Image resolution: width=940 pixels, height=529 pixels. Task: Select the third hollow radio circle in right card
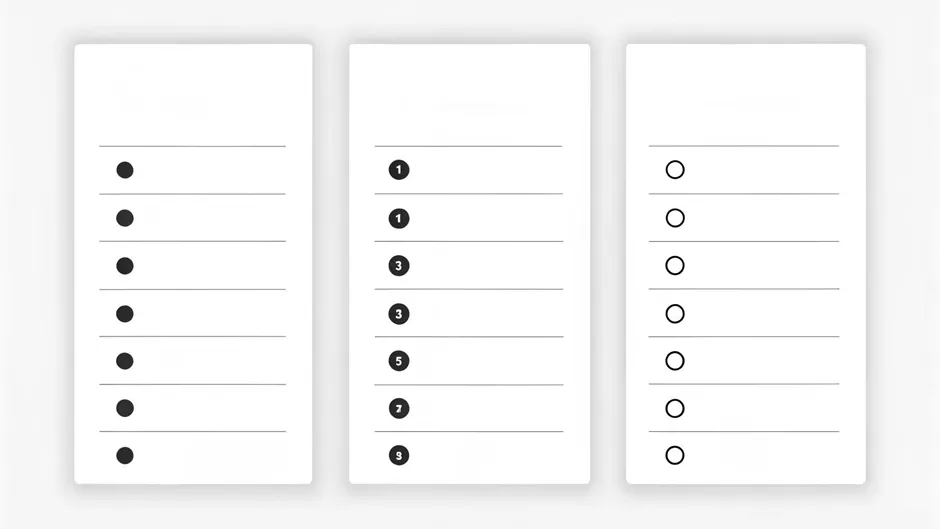[675, 266]
